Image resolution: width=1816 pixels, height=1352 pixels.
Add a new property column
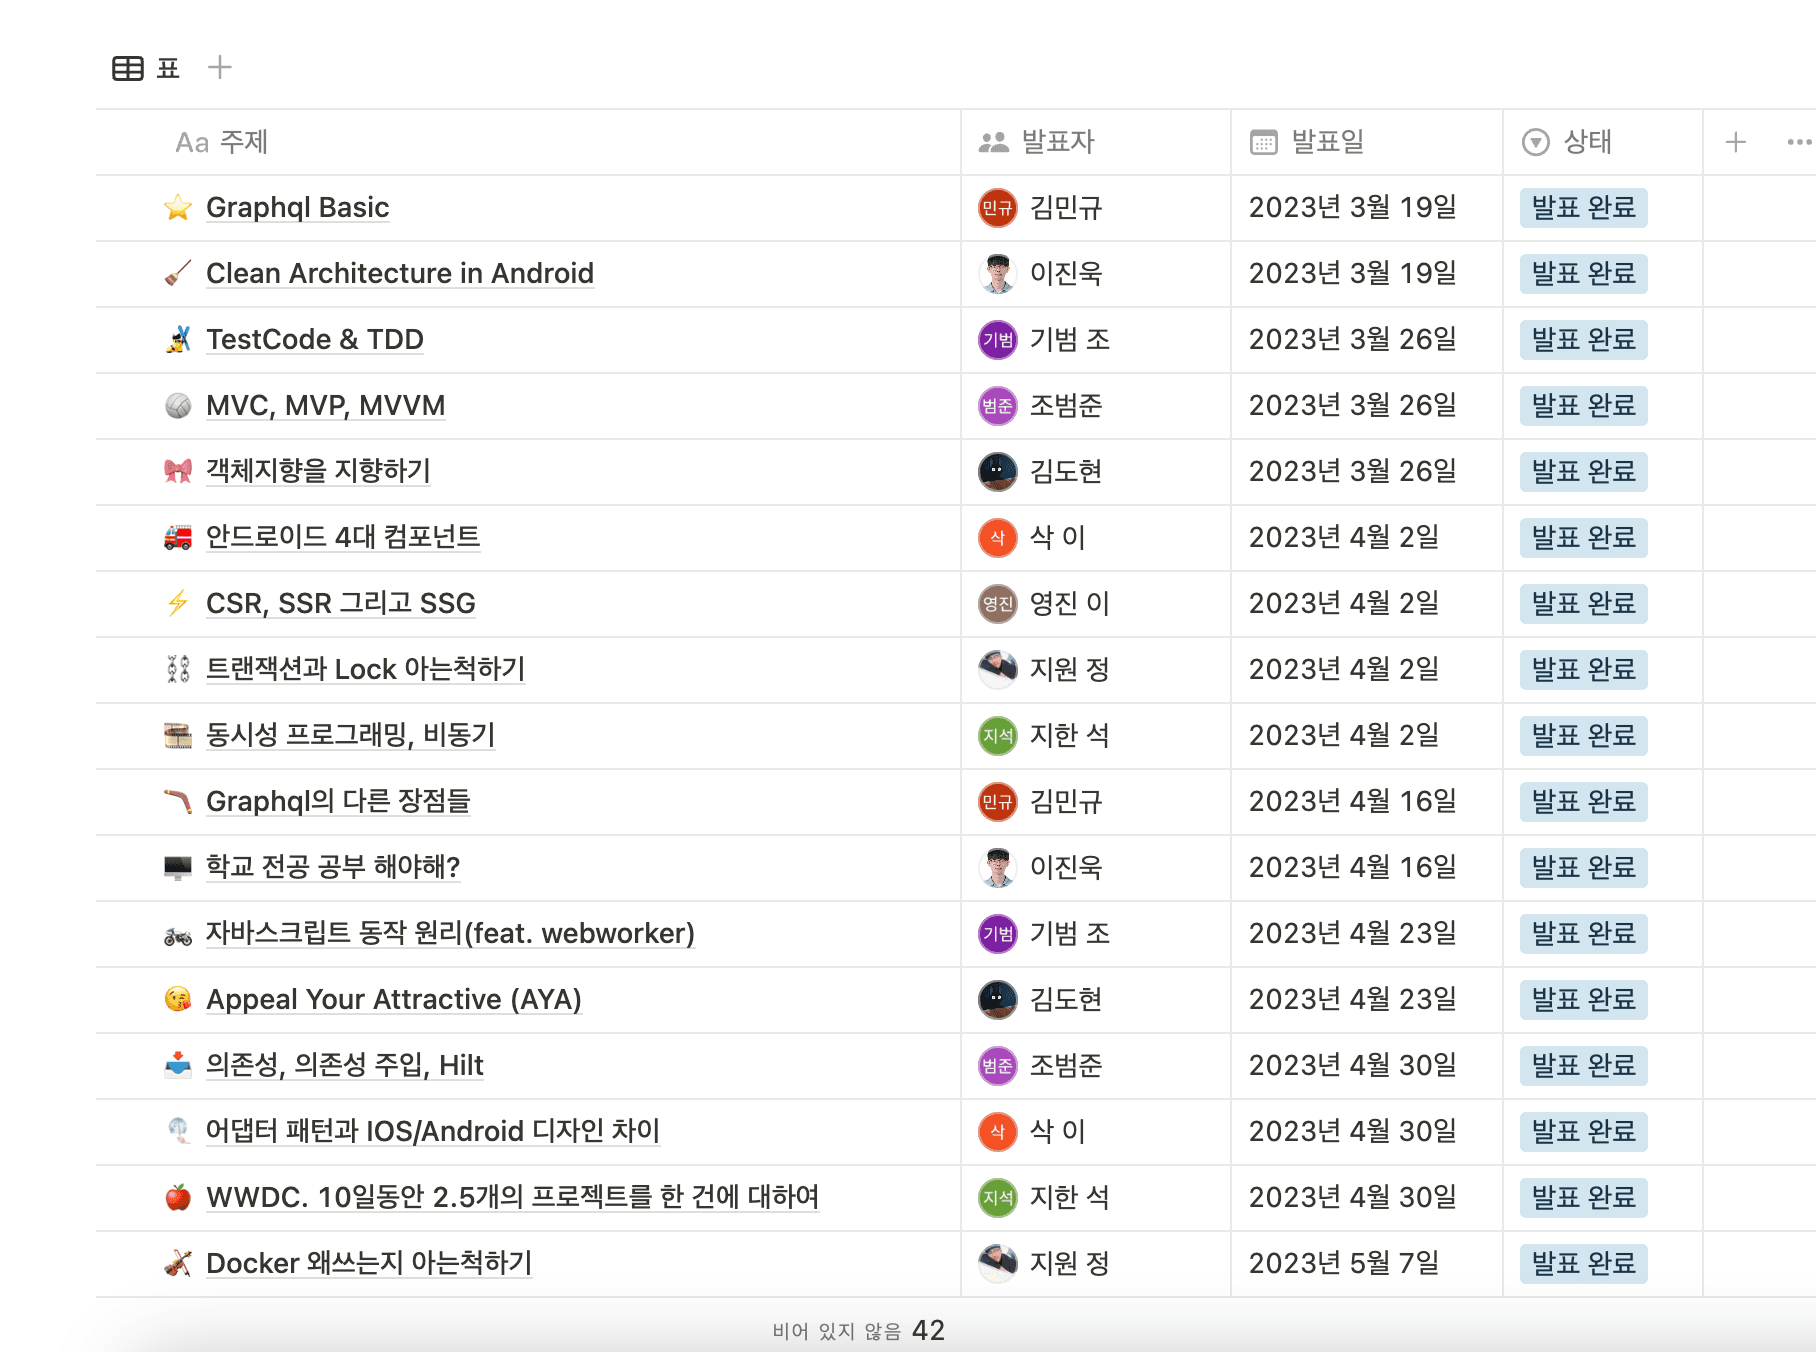(1736, 142)
